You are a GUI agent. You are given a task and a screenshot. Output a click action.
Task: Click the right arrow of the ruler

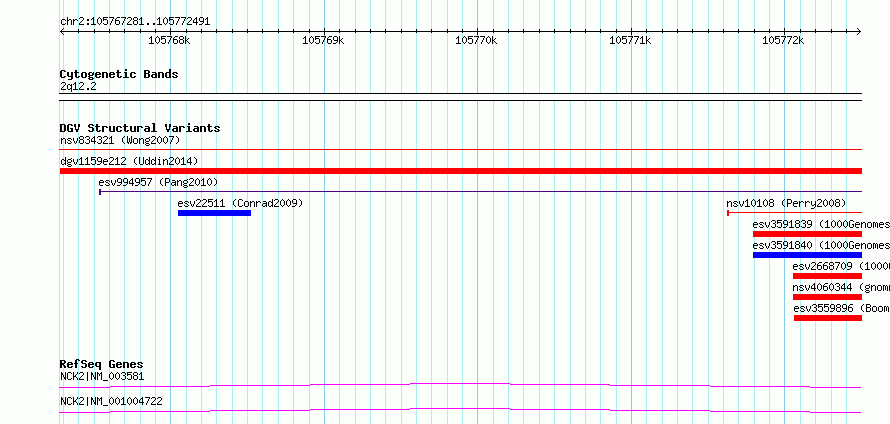(859, 32)
